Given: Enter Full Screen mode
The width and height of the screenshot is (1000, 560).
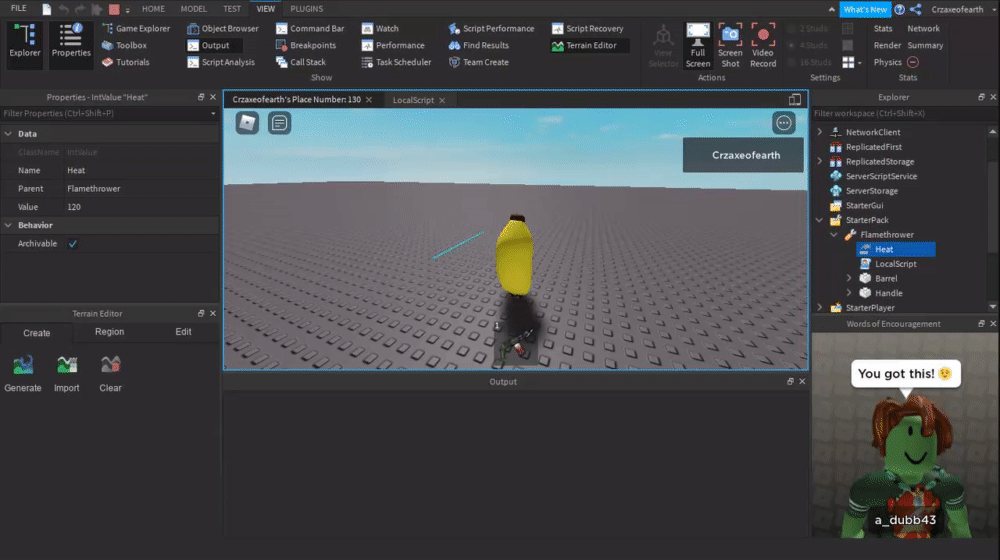Looking at the screenshot, I should point(698,45).
